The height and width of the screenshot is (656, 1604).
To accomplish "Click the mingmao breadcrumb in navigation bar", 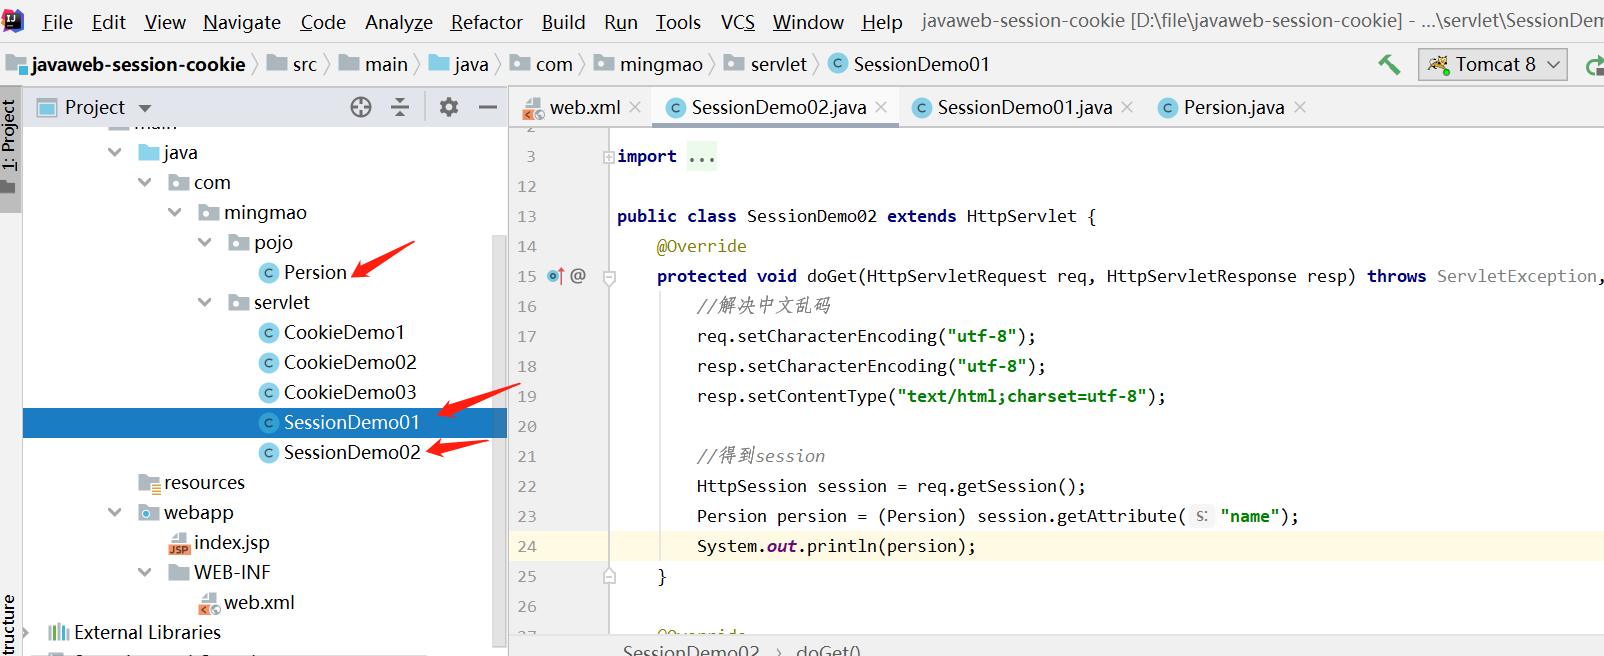I will [x=649, y=65].
